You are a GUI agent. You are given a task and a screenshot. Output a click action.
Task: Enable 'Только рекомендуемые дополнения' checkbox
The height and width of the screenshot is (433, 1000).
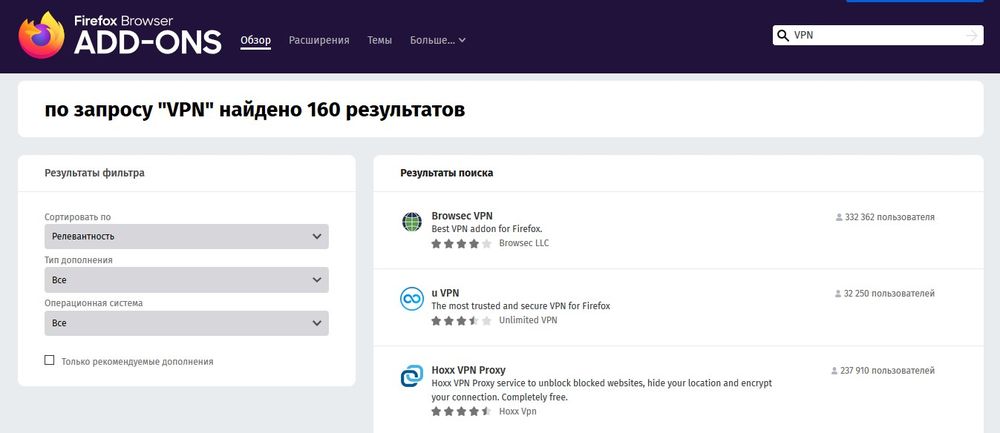coord(50,361)
